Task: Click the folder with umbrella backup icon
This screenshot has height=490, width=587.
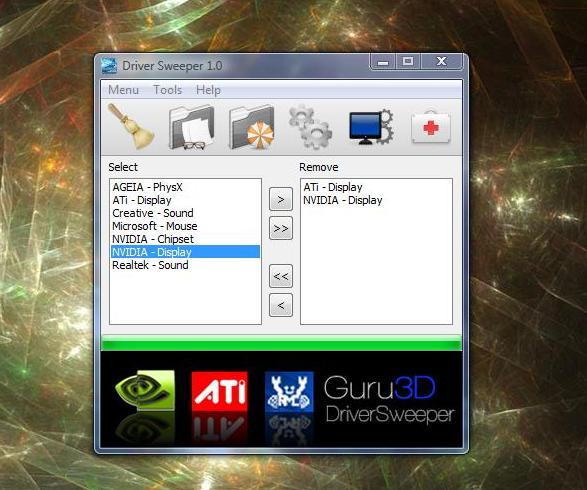Action: [251, 127]
